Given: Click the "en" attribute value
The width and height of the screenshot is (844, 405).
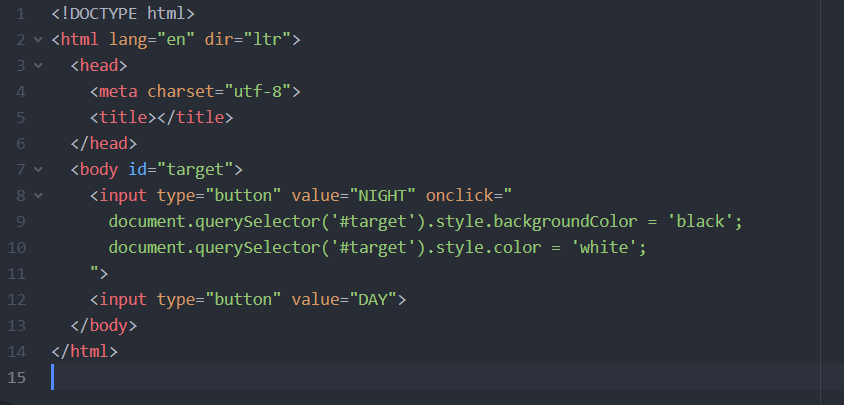Looking at the screenshot, I should [176, 39].
